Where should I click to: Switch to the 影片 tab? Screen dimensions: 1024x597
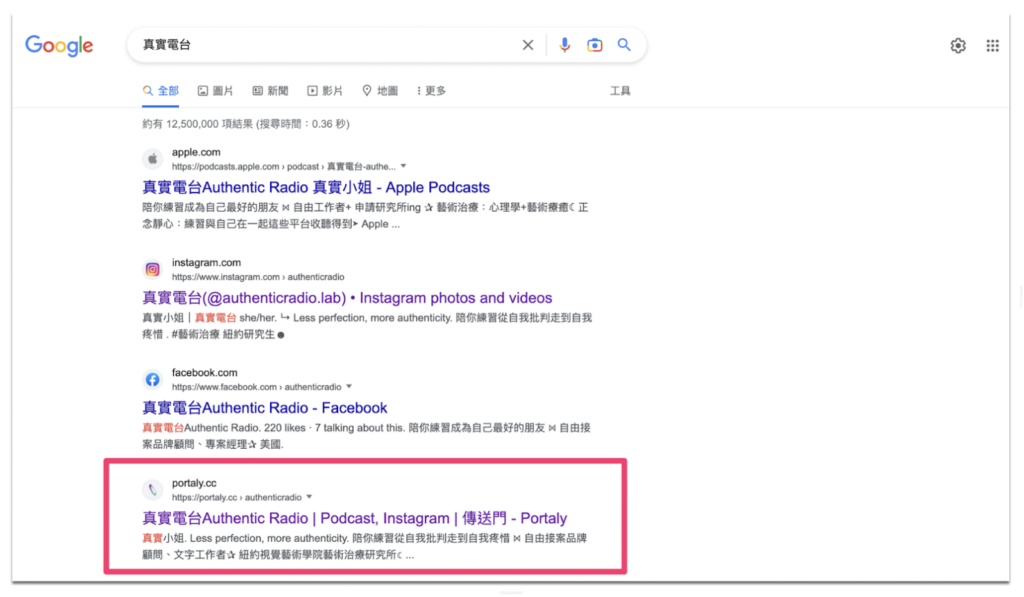(325, 91)
